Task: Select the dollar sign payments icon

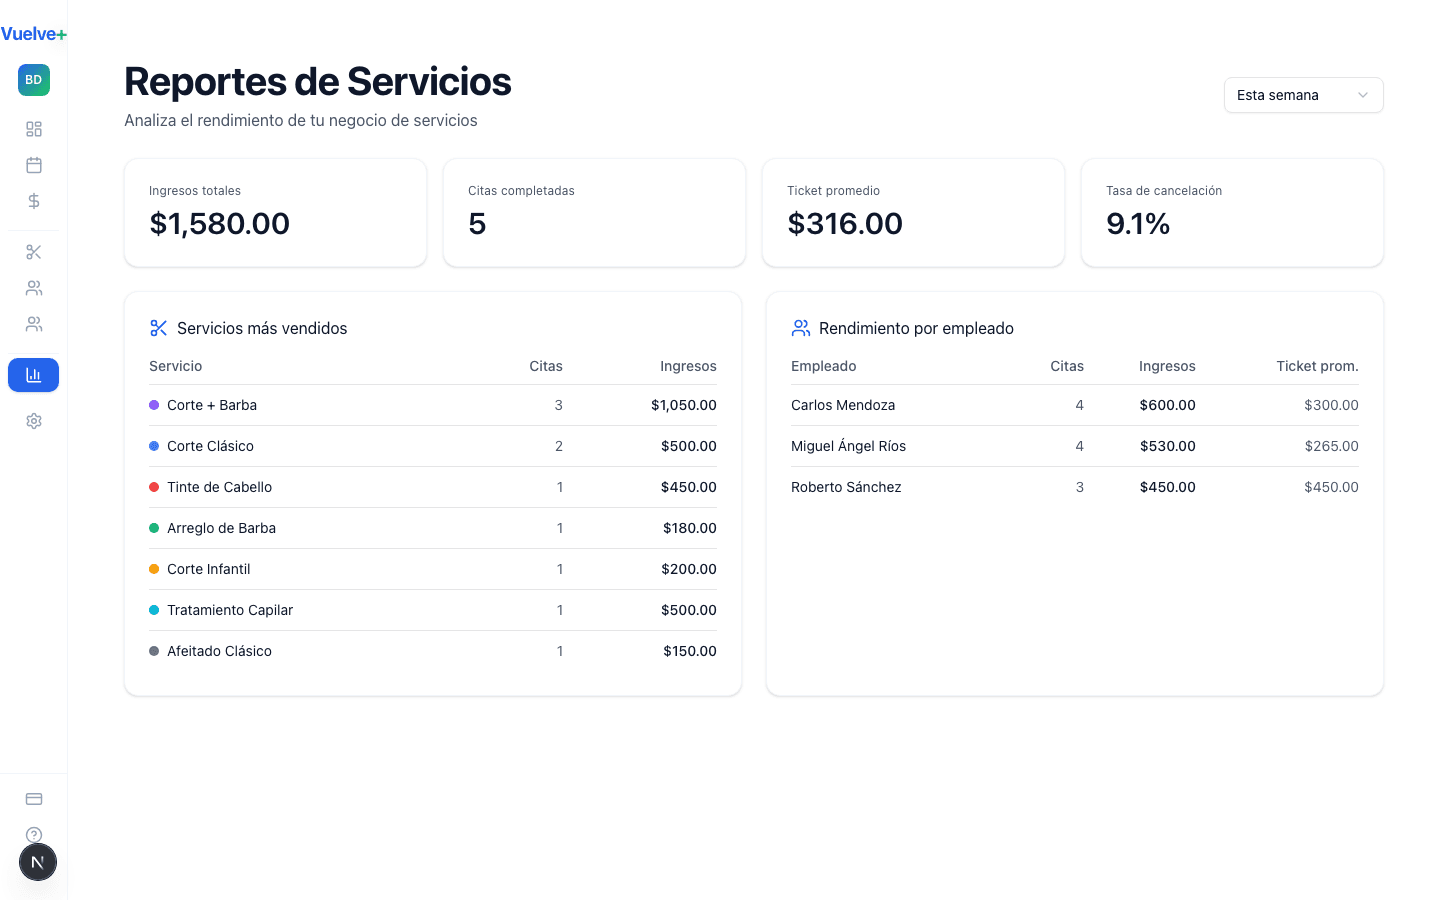Action: coord(33,201)
